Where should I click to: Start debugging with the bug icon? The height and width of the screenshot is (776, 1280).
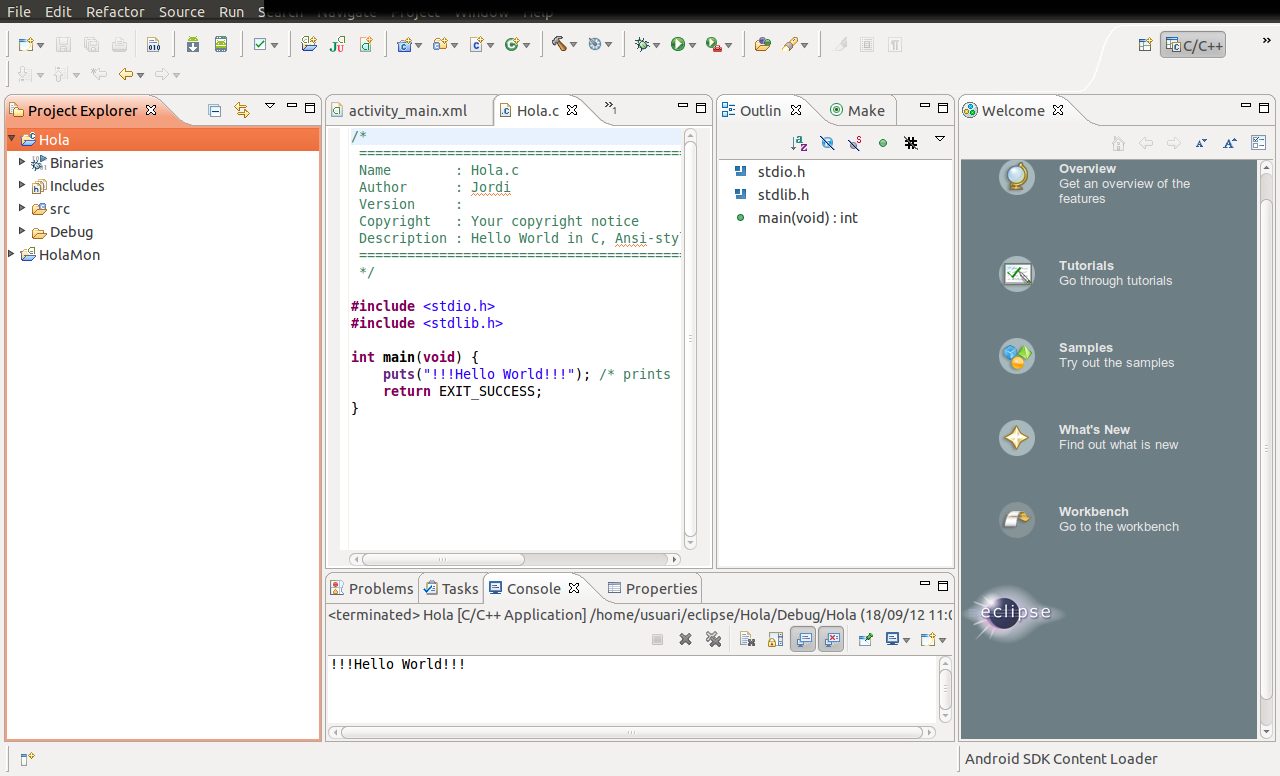click(x=642, y=45)
